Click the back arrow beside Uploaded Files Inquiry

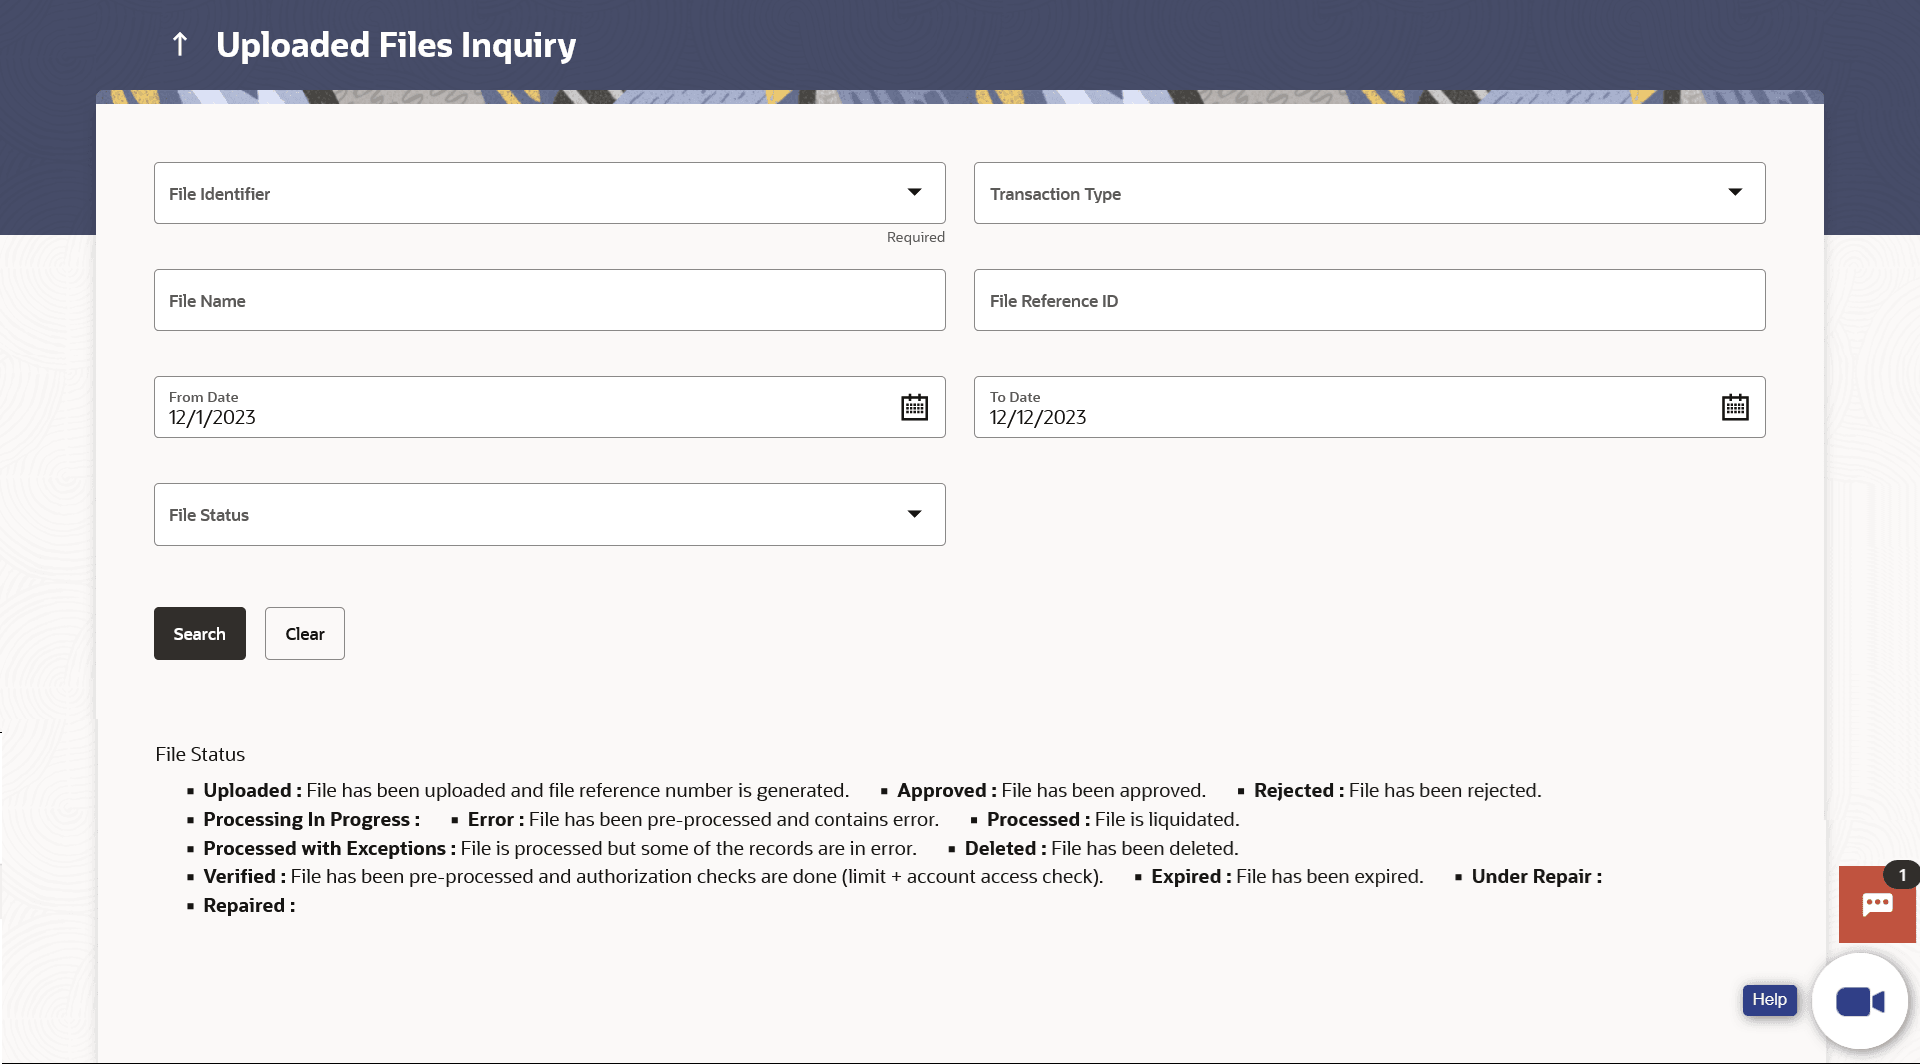pos(180,44)
